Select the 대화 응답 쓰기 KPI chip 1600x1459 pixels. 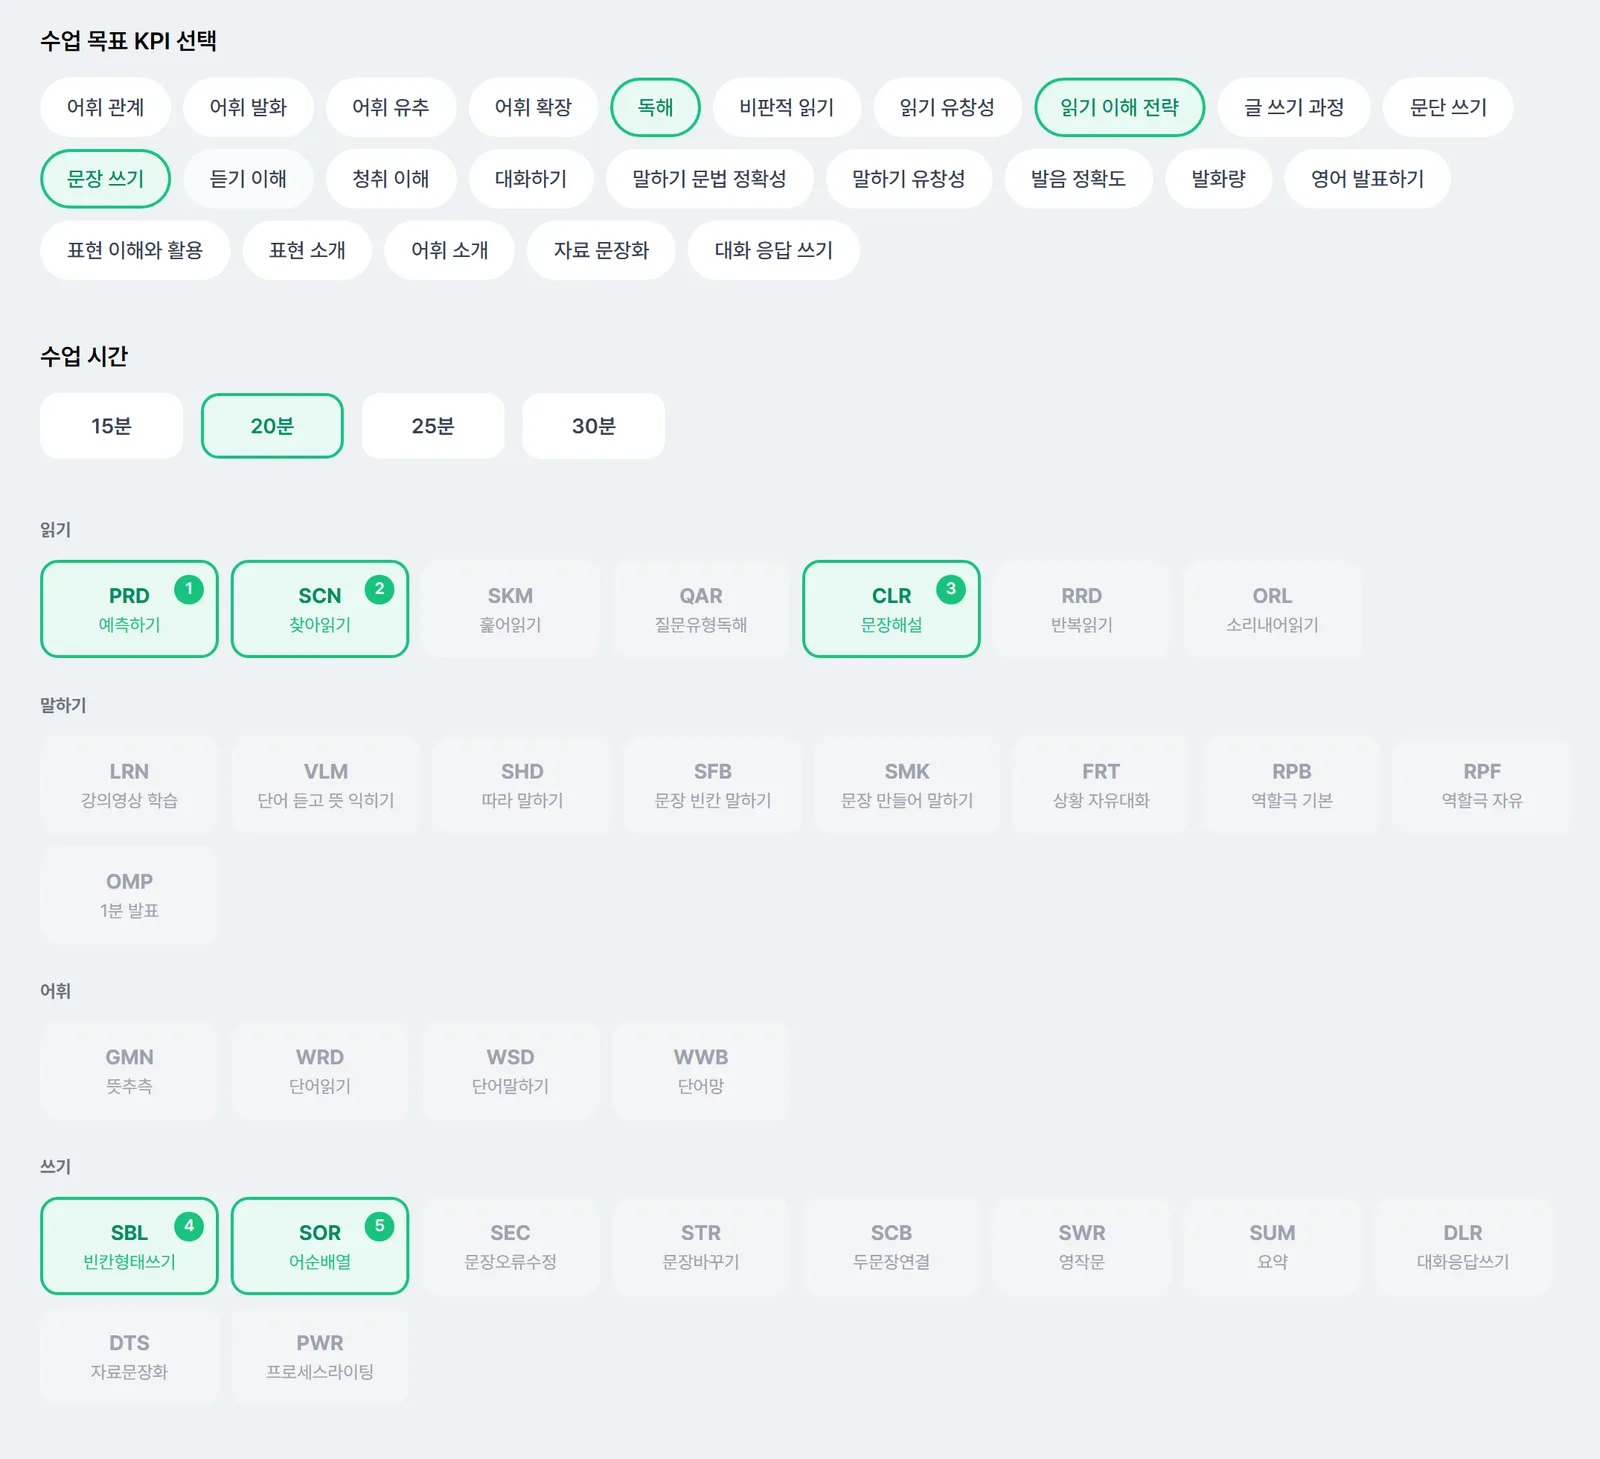pos(773,250)
